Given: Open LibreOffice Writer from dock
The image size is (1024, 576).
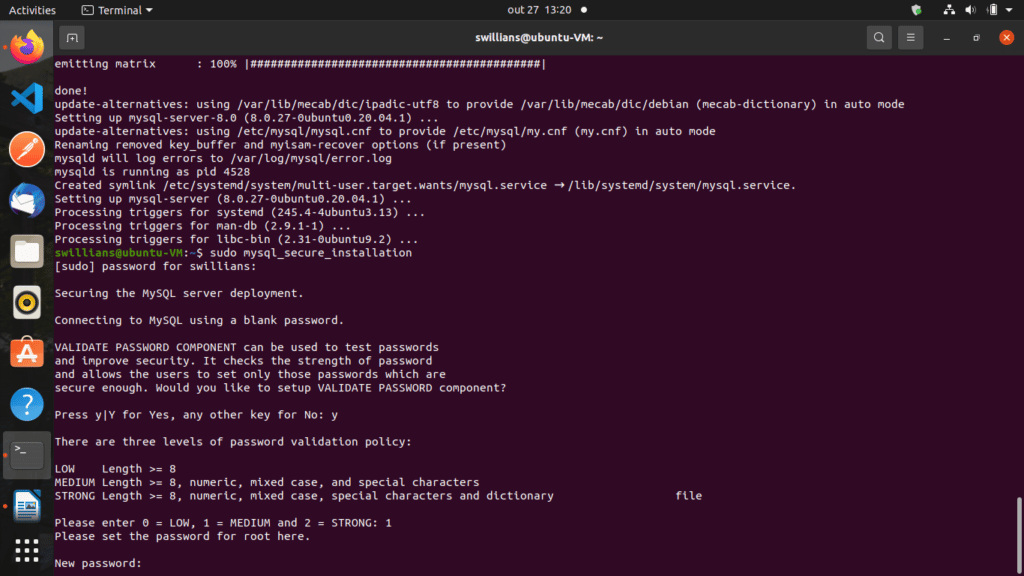Looking at the screenshot, I should 27,507.
